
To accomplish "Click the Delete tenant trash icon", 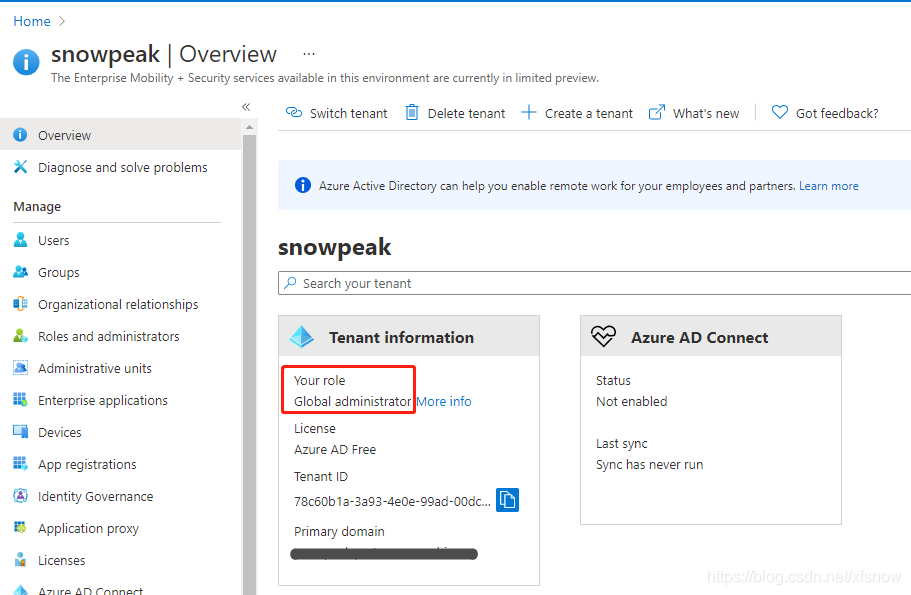I will pos(411,112).
